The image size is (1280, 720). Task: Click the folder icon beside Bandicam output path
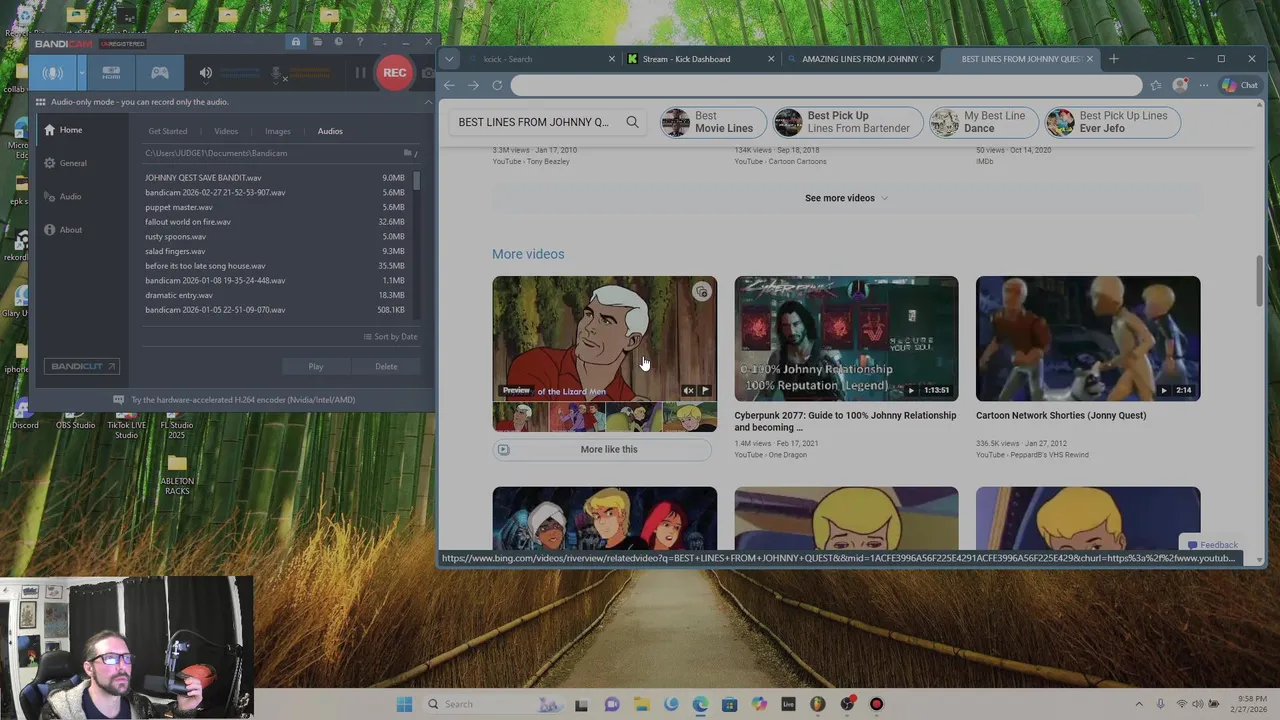407,153
